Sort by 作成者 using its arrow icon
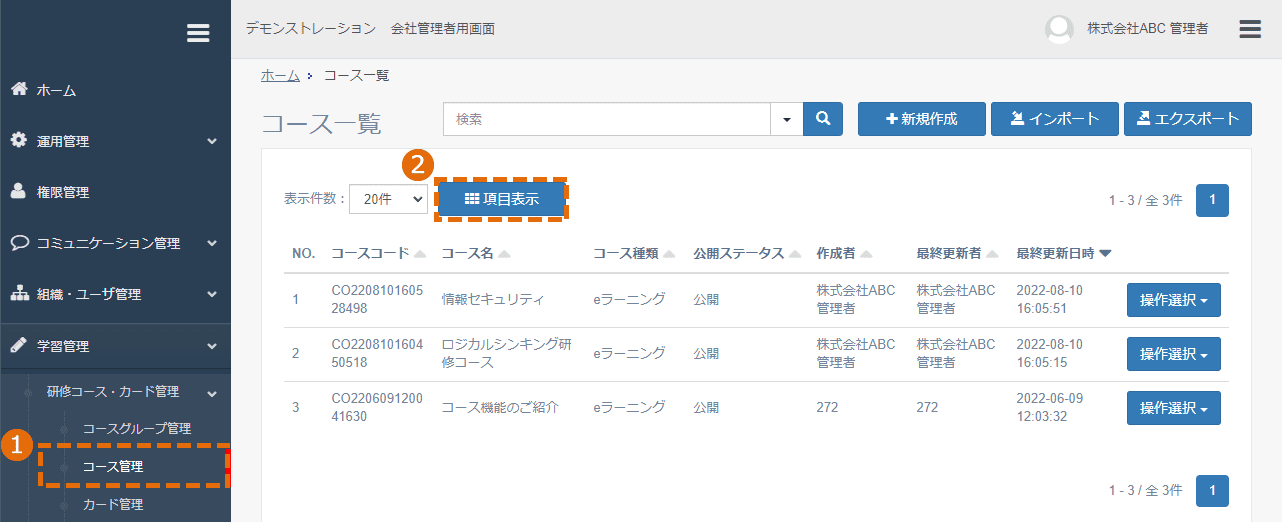This screenshot has height=522, width=1282. (866, 254)
